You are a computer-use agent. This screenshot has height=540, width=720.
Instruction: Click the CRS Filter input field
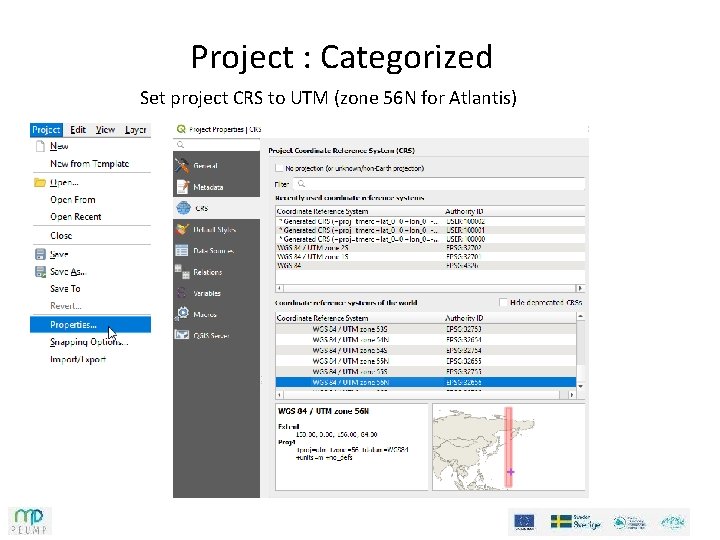(x=439, y=184)
